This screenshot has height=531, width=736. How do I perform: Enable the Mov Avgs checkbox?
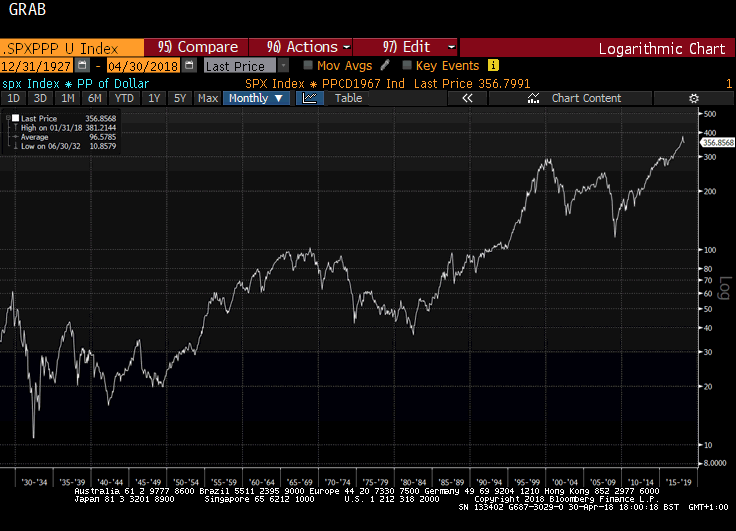tap(309, 65)
